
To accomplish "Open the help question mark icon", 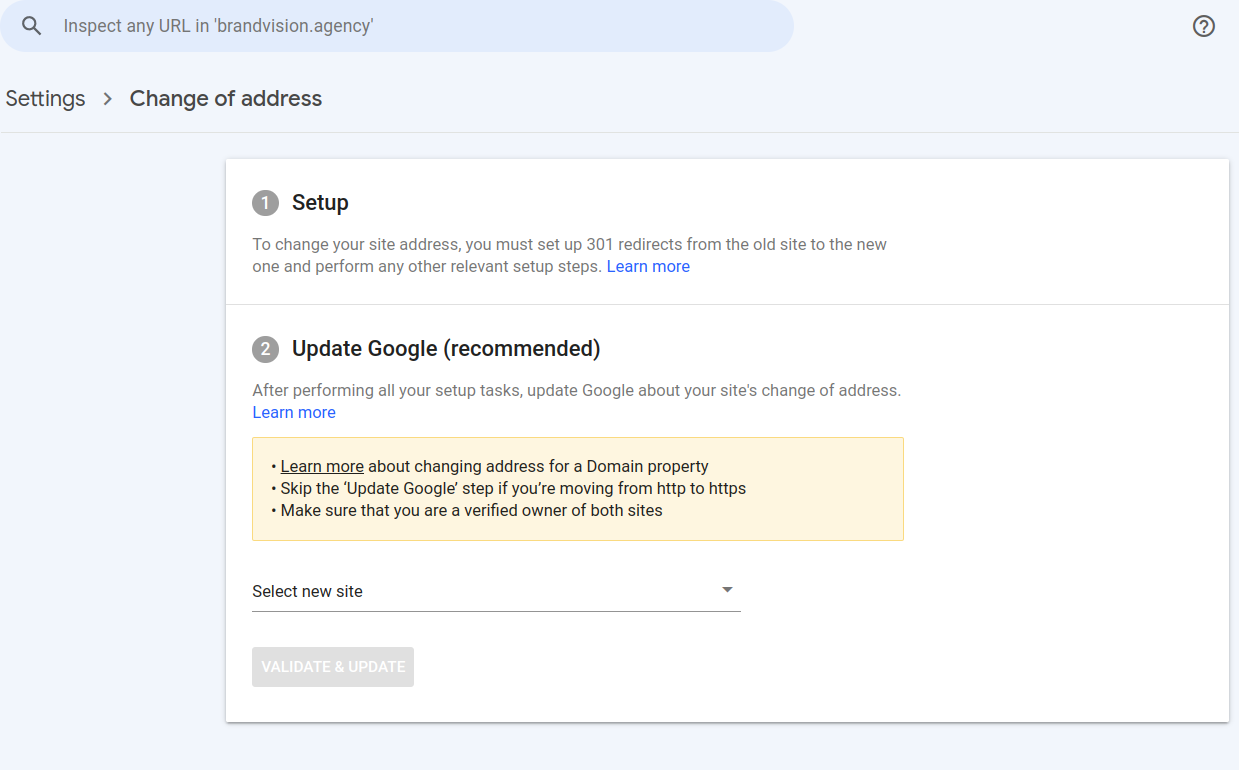I will (x=1204, y=26).
